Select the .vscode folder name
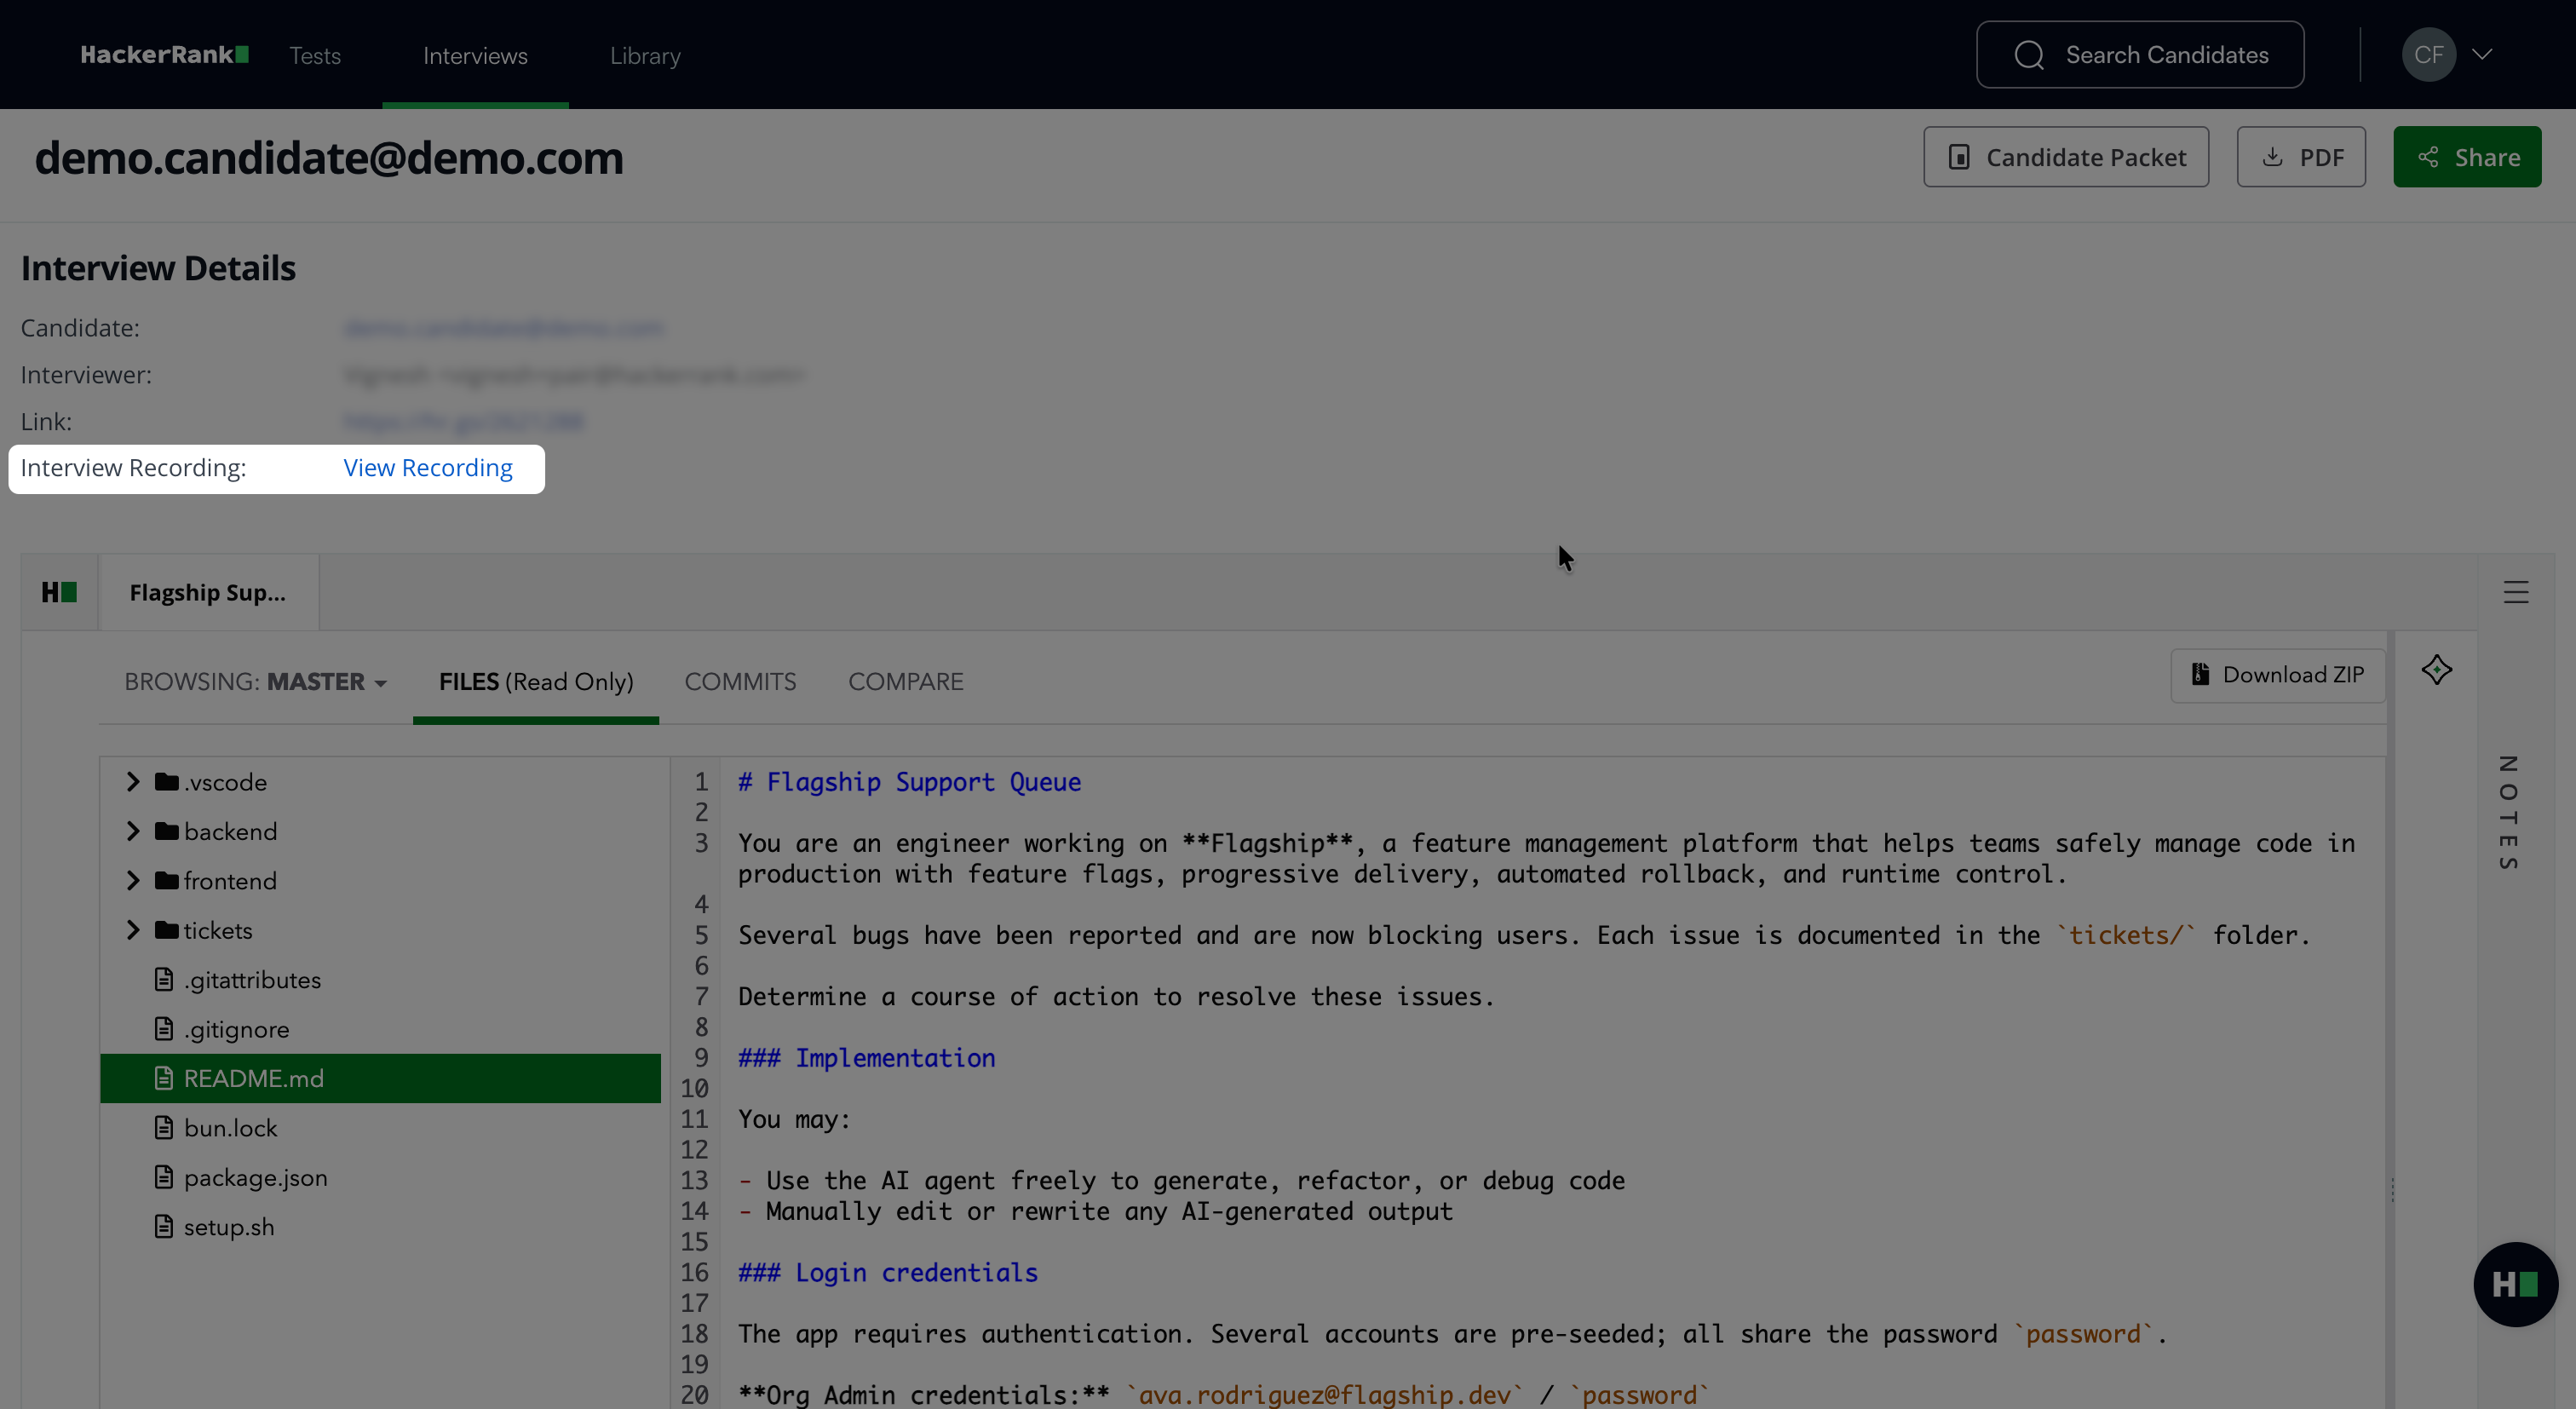 pos(225,782)
